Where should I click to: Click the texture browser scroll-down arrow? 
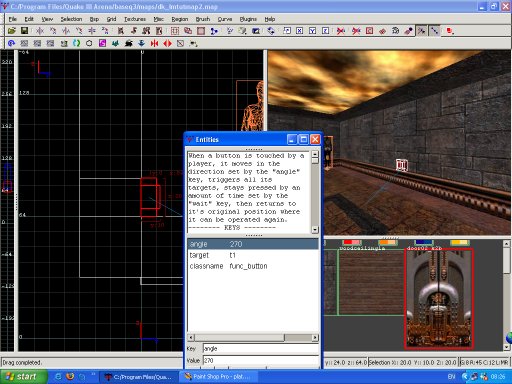click(x=507, y=347)
